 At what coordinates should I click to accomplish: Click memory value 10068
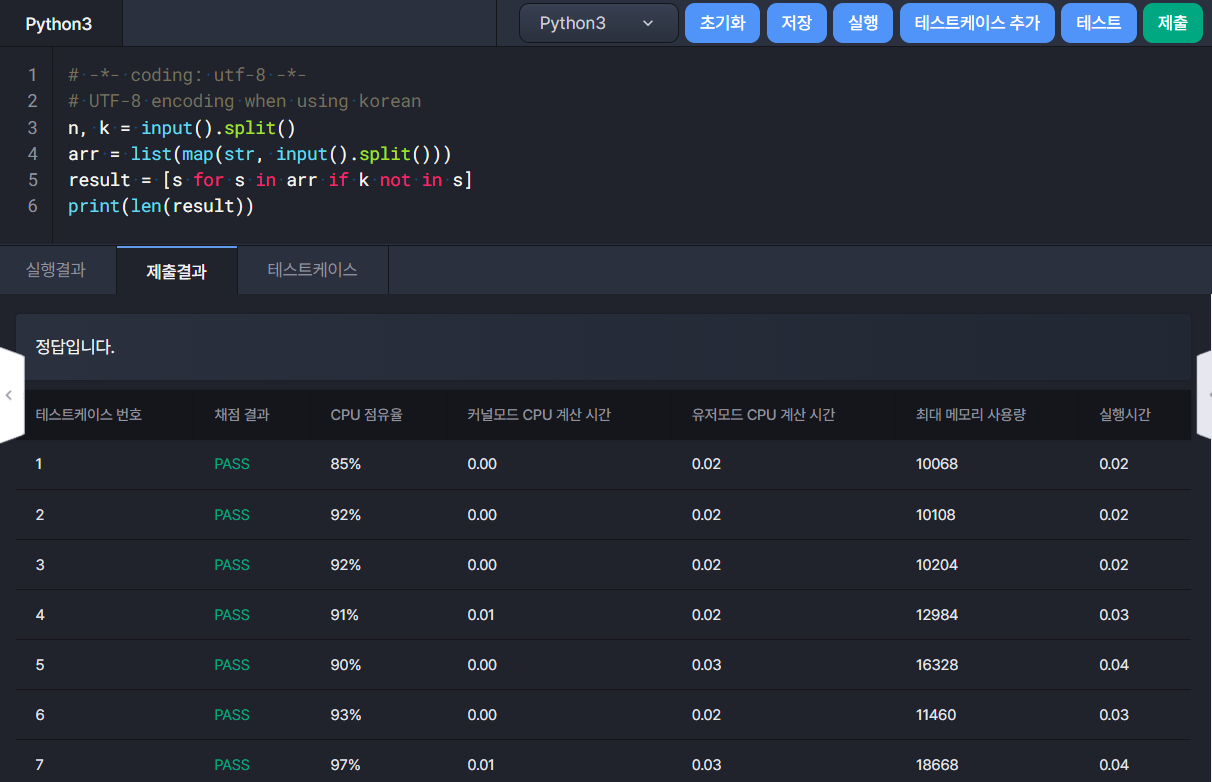tap(937, 464)
